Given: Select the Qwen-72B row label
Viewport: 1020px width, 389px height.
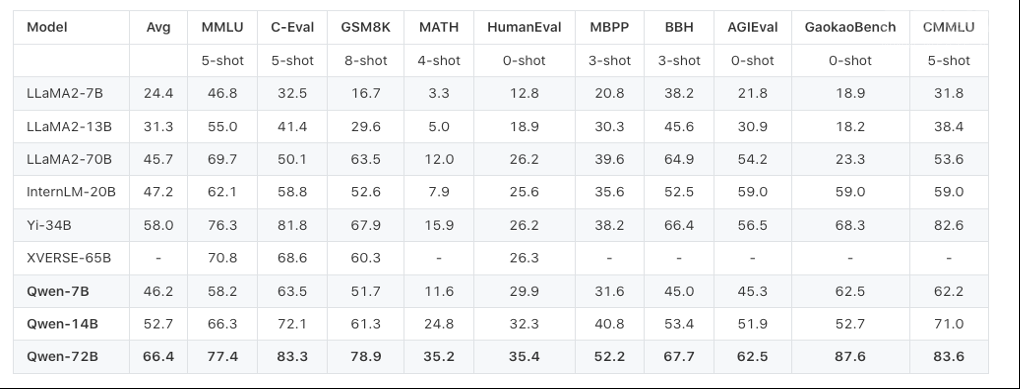Looking at the screenshot, I should coord(58,356).
